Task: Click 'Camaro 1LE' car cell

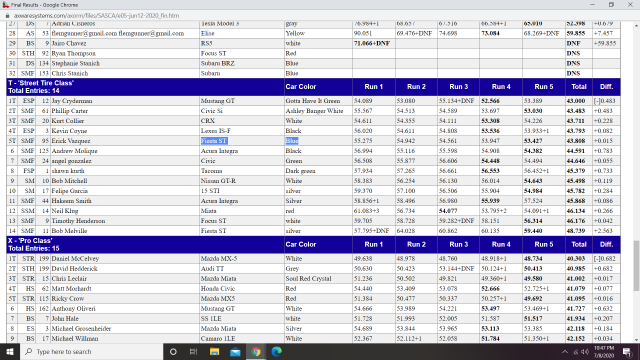Action: point(218,338)
